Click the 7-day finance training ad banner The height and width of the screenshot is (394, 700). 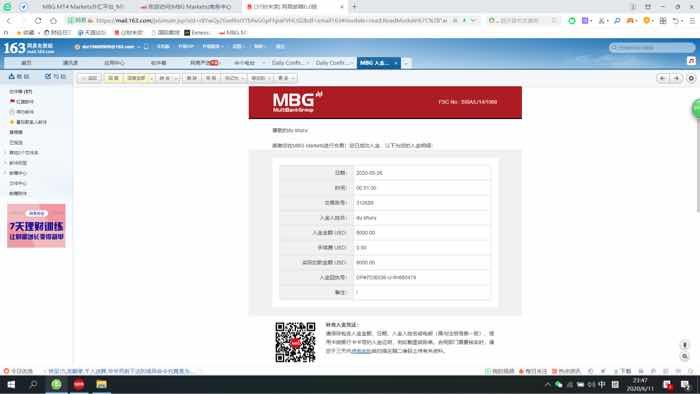coord(36,226)
